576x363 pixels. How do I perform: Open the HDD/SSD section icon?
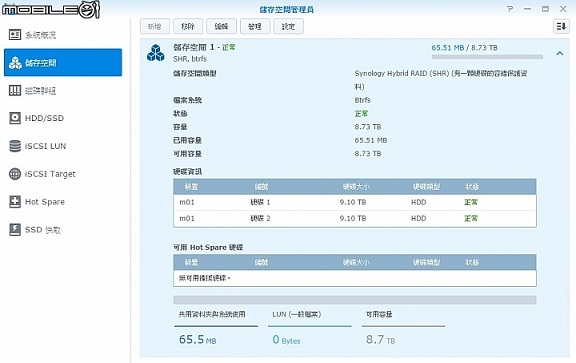tap(15, 118)
